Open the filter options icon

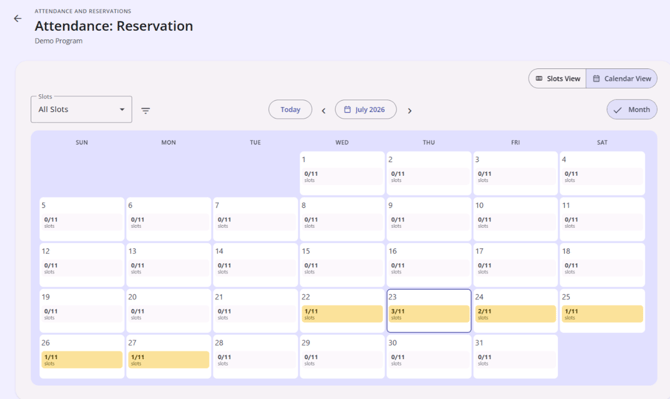[x=146, y=111]
